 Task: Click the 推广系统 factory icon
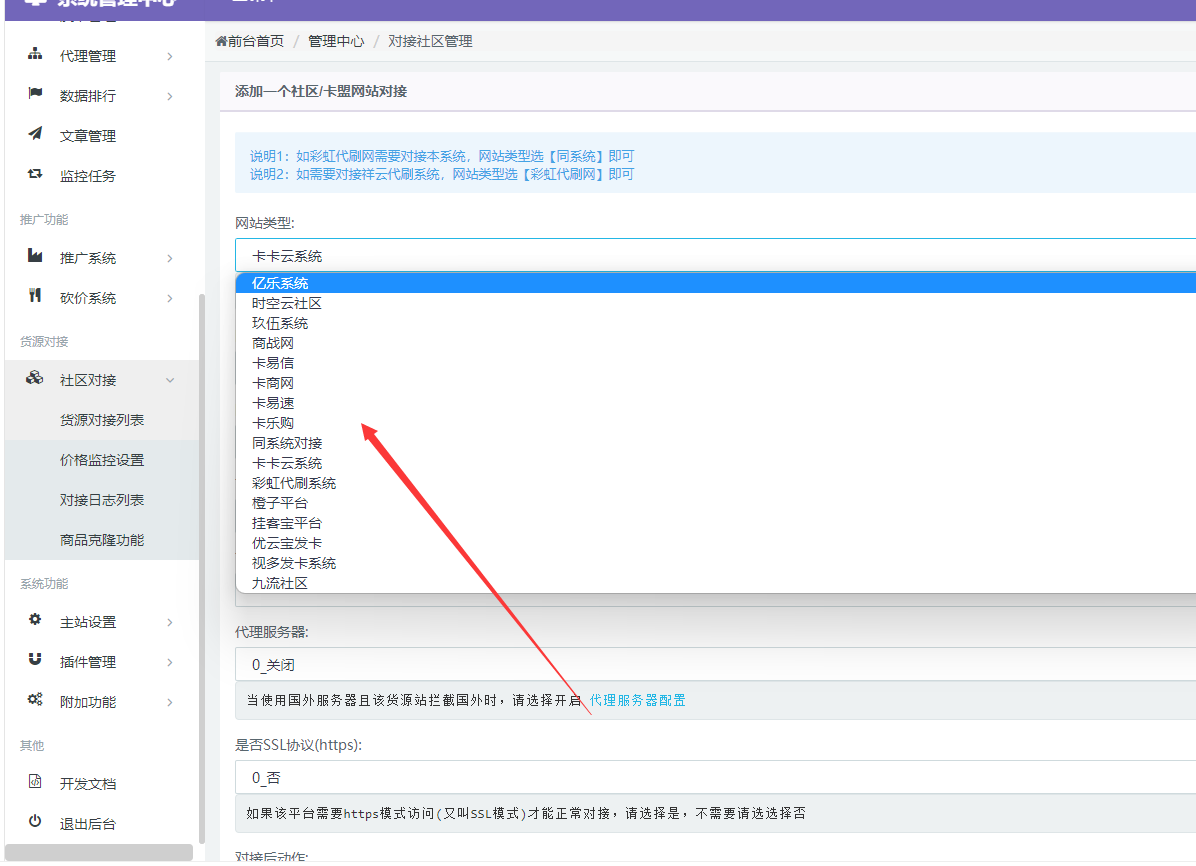click(35, 256)
